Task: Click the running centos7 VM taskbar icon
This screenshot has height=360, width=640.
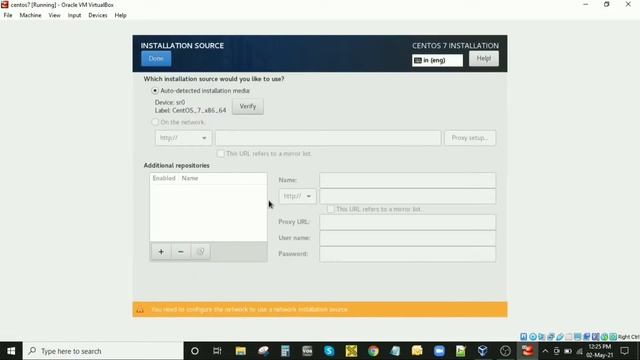Action: [527, 351]
